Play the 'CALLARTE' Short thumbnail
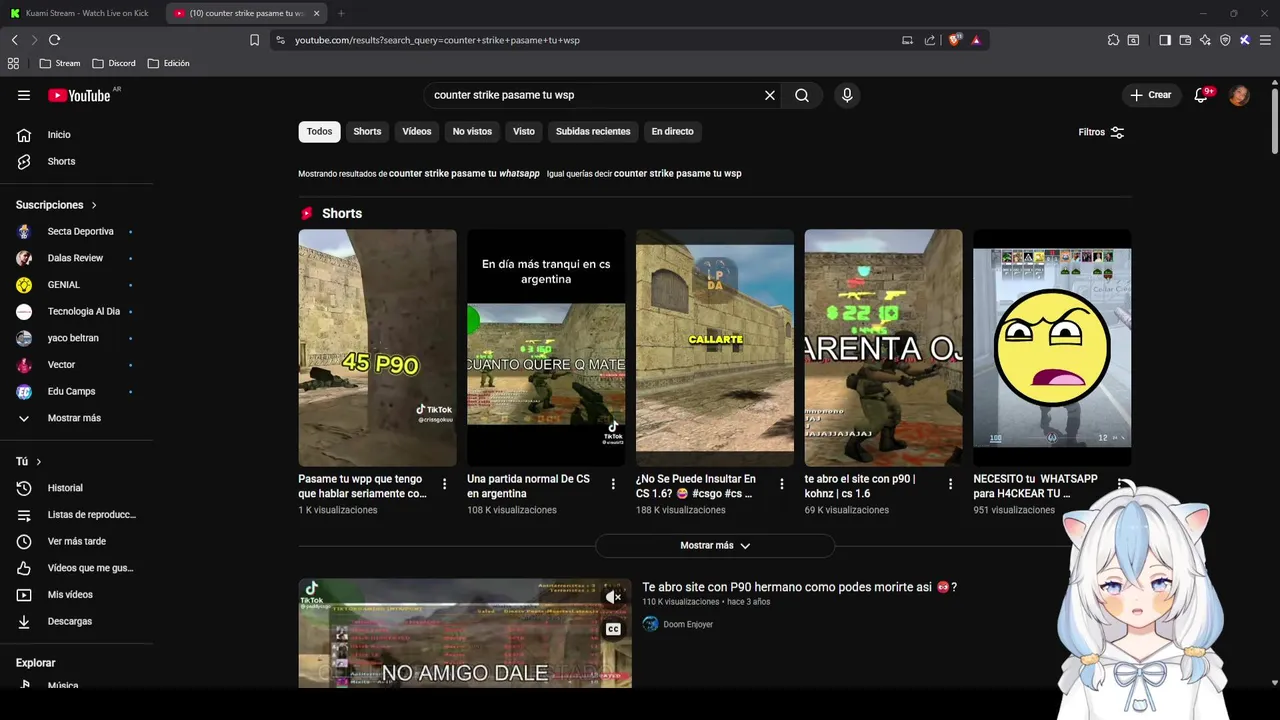The height and width of the screenshot is (720, 1280). [715, 348]
